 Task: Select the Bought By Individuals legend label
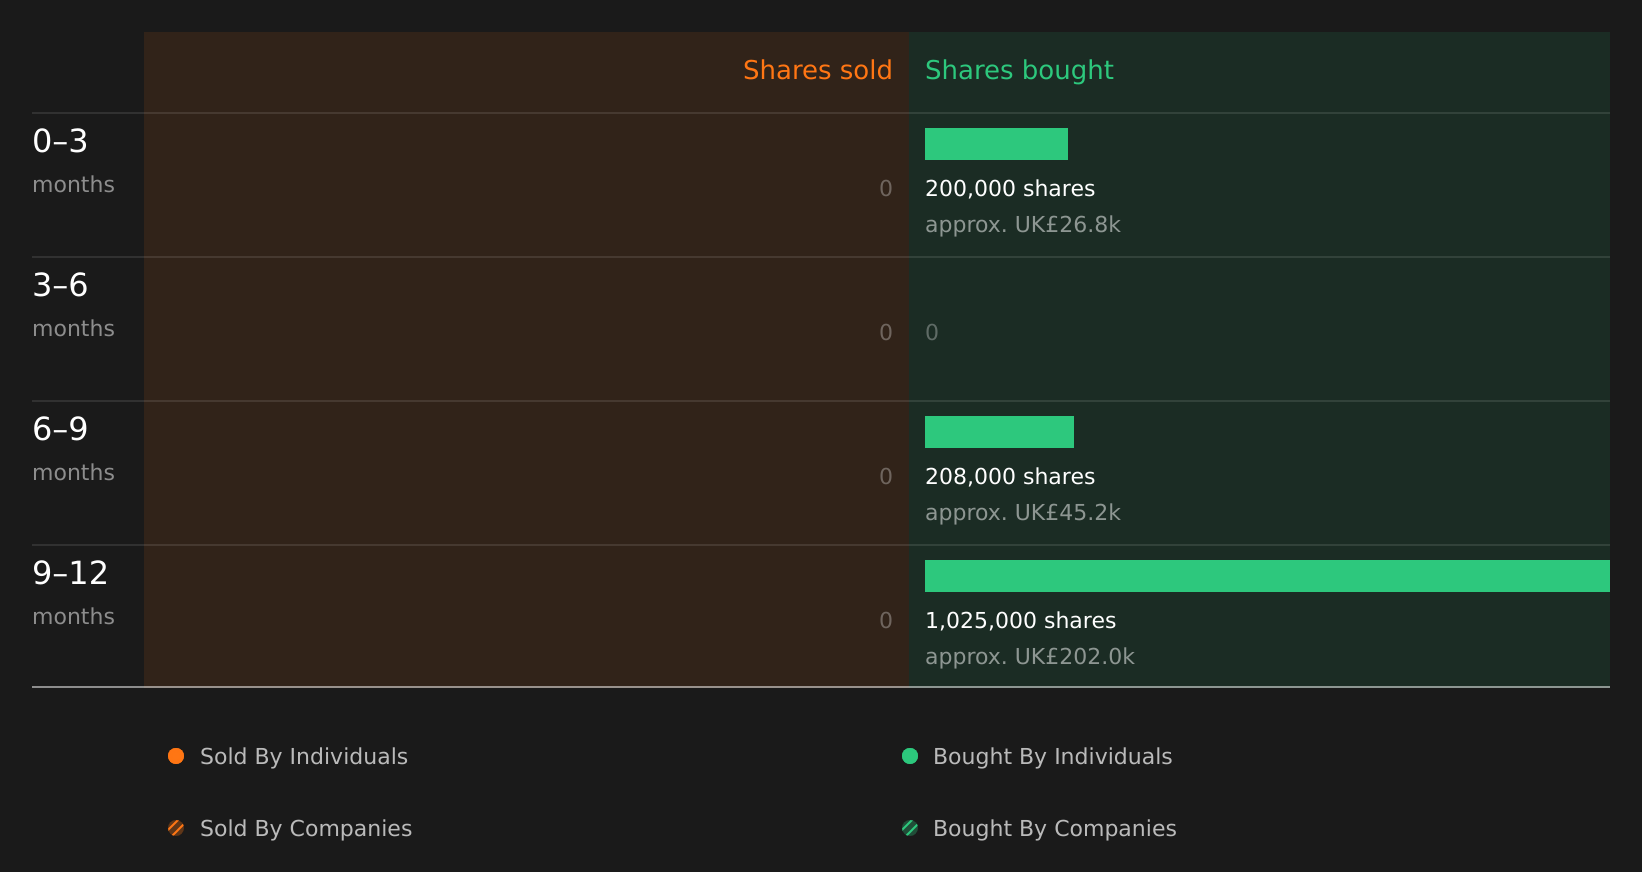pos(1052,757)
